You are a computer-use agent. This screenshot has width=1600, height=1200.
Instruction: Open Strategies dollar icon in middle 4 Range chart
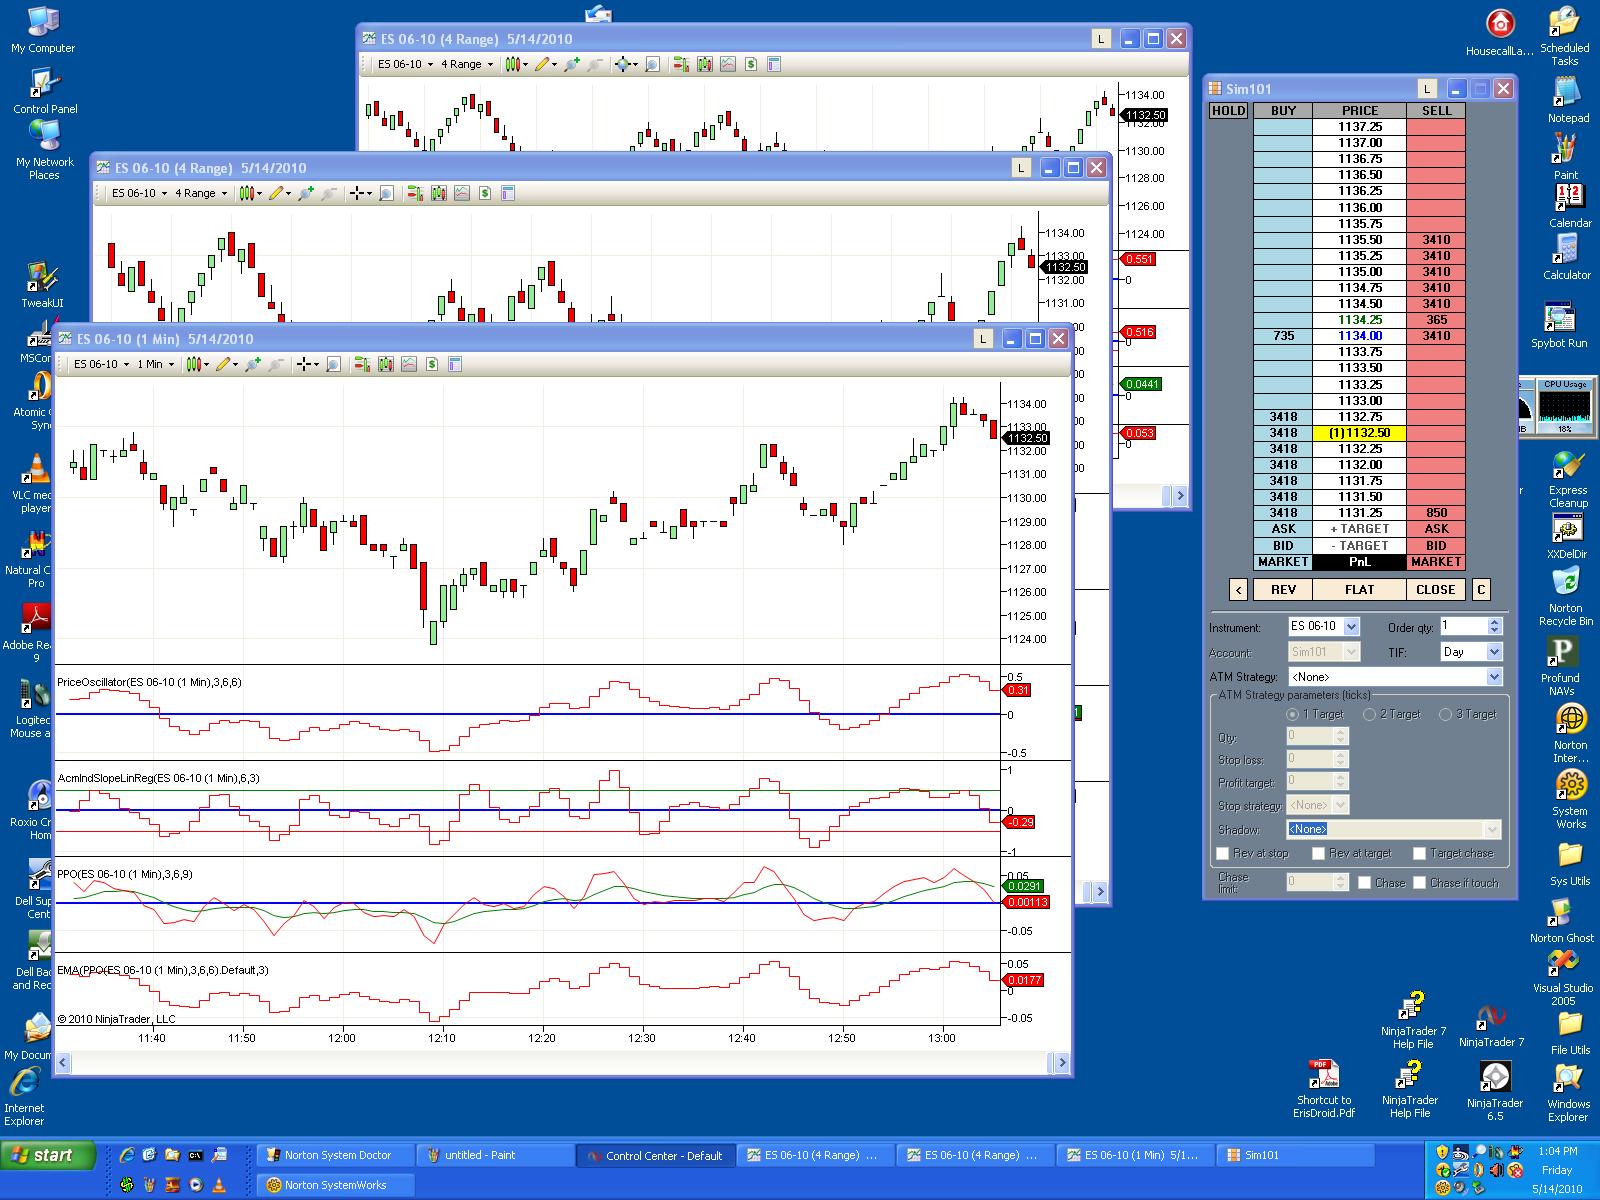(485, 194)
